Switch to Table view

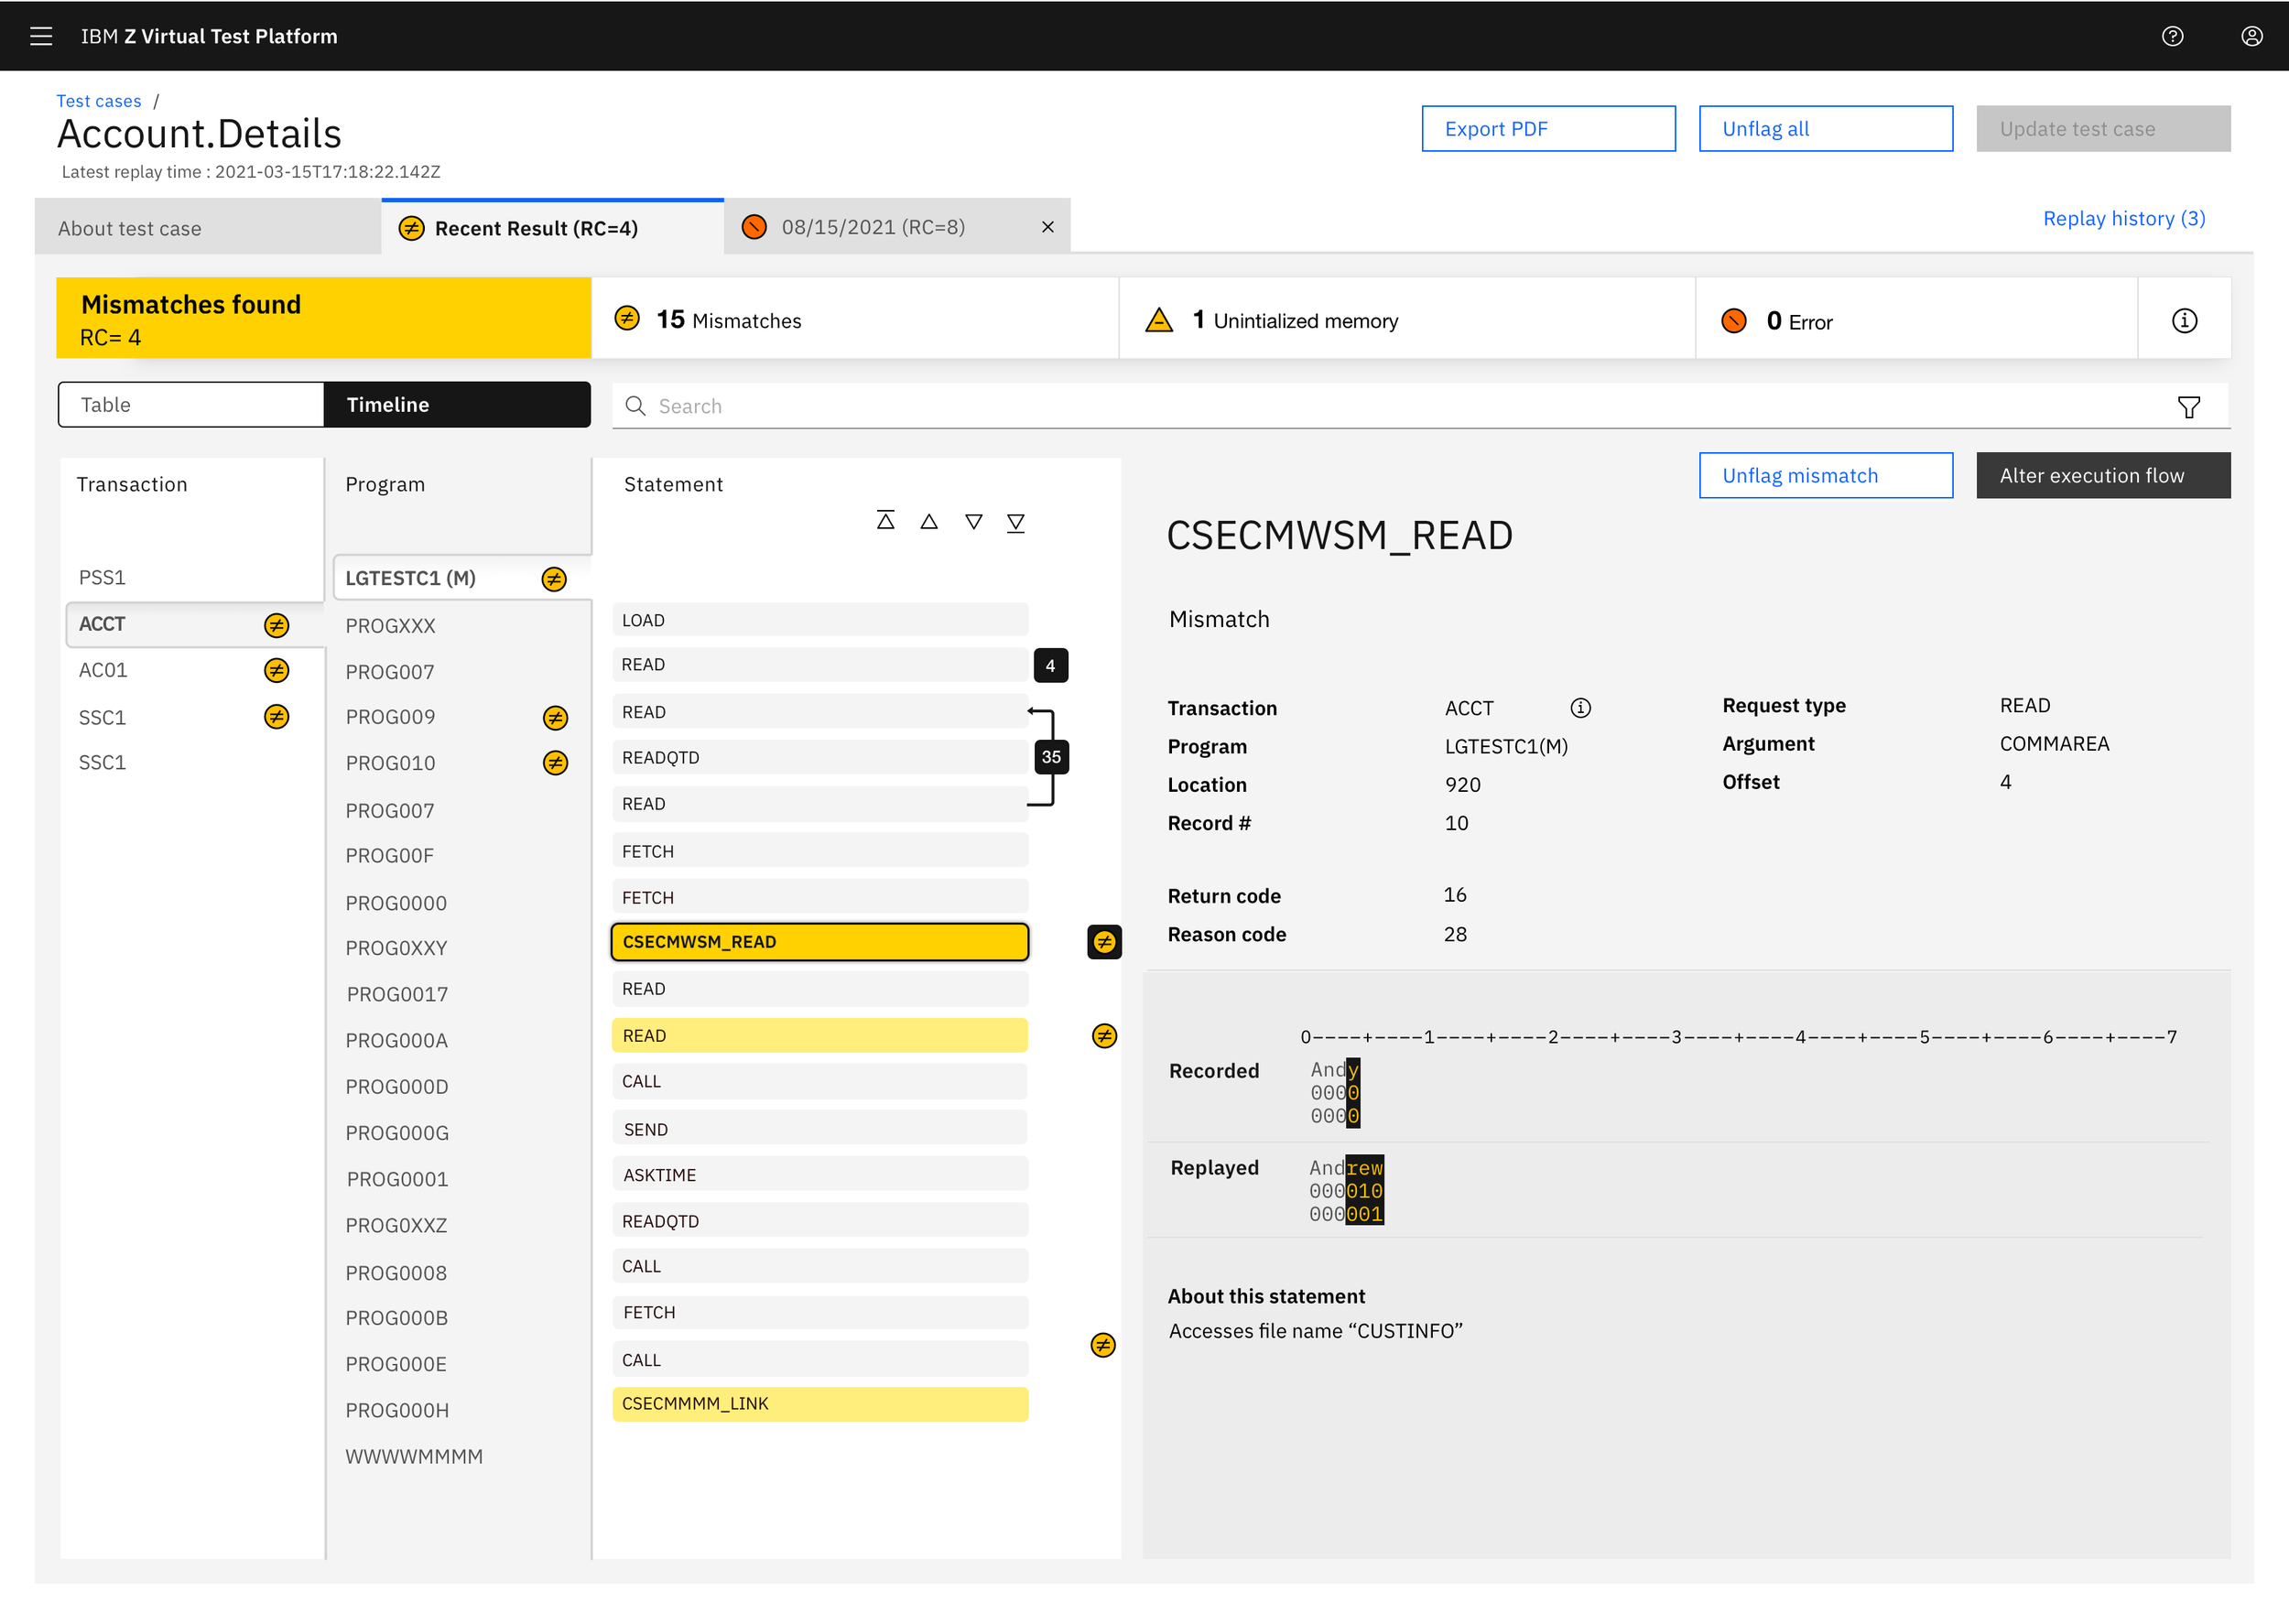pyautogui.click(x=190, y=405)
